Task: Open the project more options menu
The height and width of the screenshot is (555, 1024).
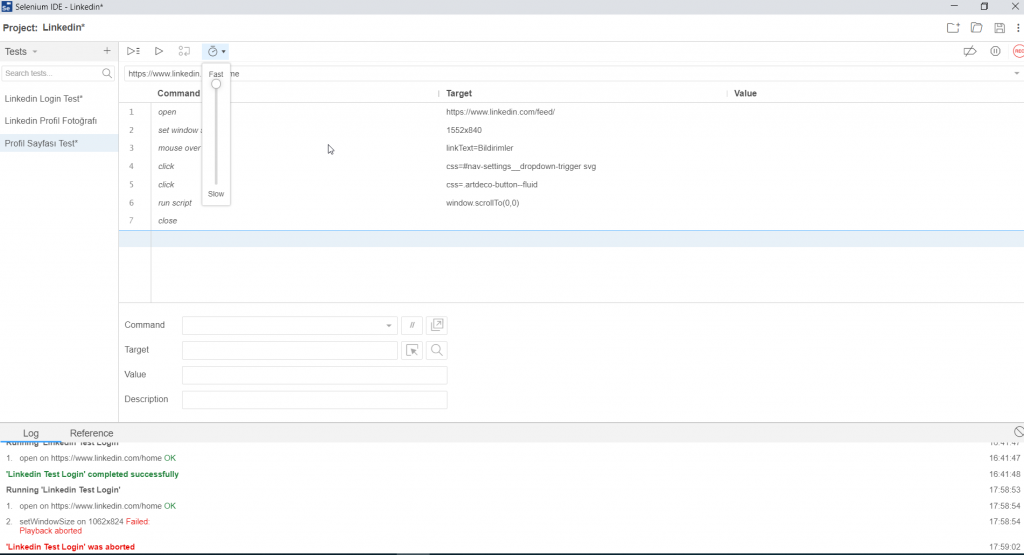Action: tap(1017, 27)
